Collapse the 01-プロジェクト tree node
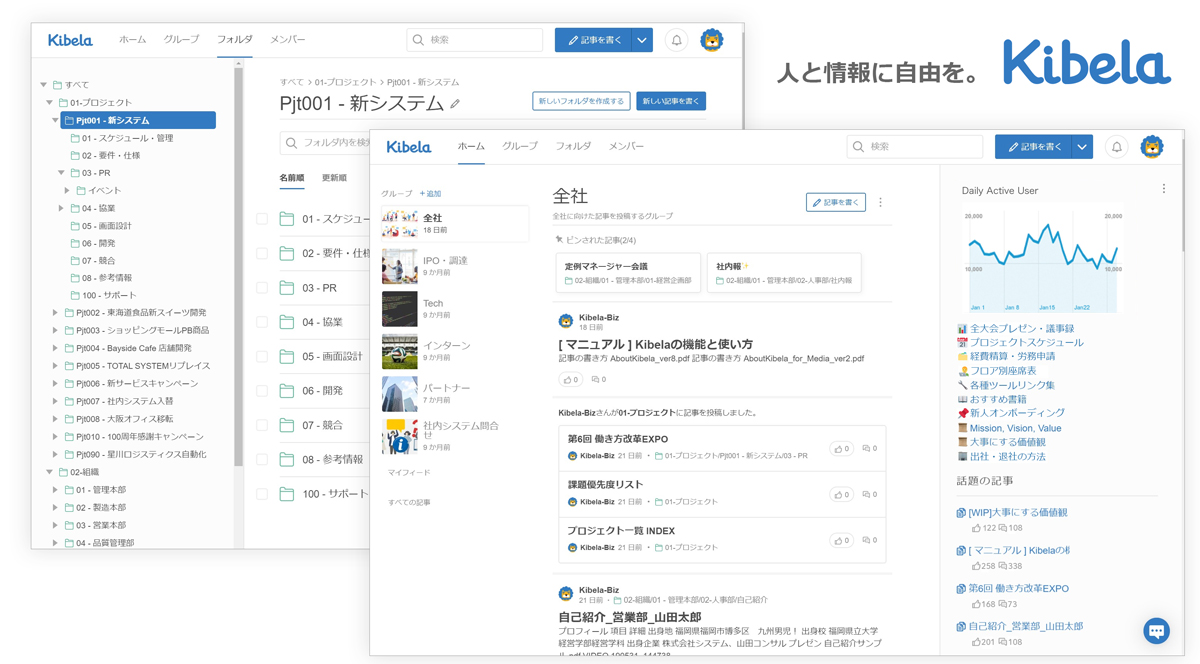This screenshot has width=1200, height=664. (x=50, y=103)
